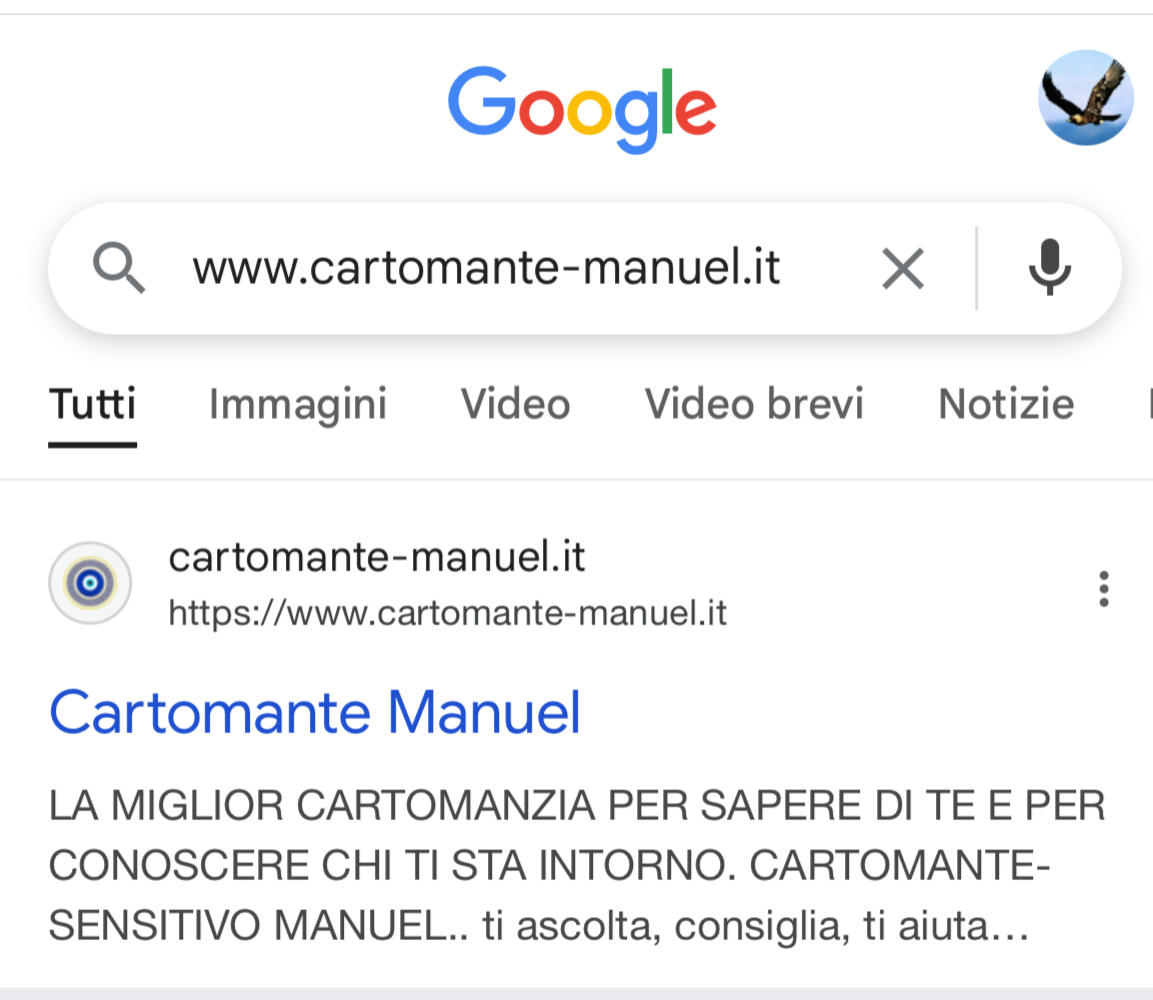This screenshot has width=1153, height=1000.
Task: Start voice search with the microphone icon
Action: 1049,268
